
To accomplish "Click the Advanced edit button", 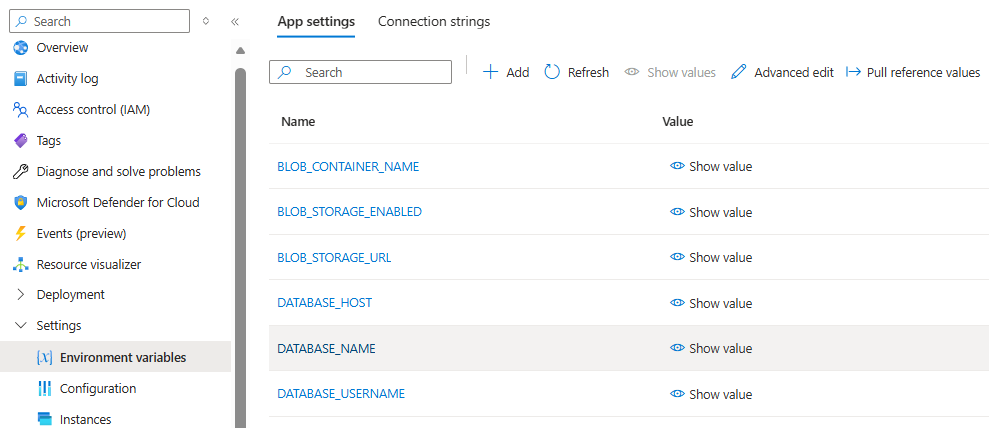I will (x=782, y=72).
